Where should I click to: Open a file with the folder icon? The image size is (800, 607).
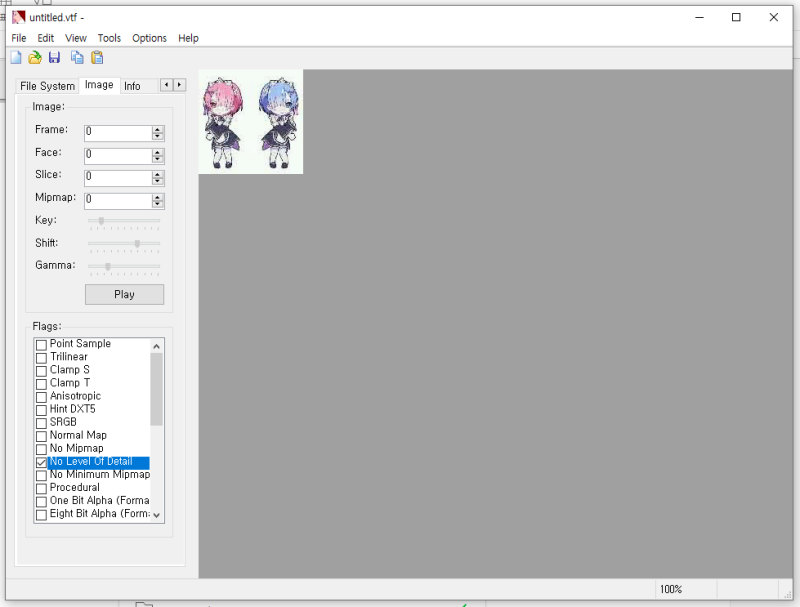tap(35, 58)
